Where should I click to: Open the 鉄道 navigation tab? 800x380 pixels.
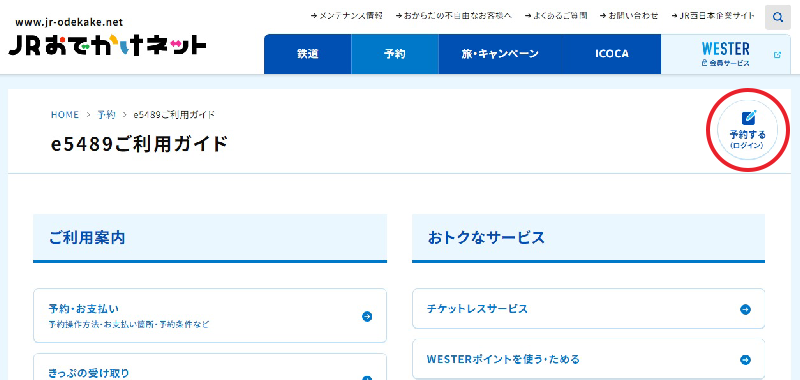click(308, 54)
